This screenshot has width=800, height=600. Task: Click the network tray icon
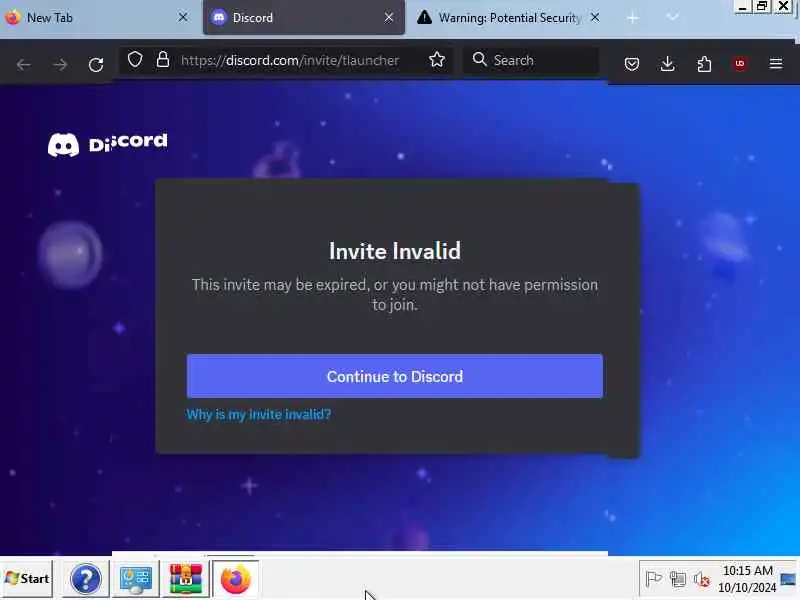[678, 579]
